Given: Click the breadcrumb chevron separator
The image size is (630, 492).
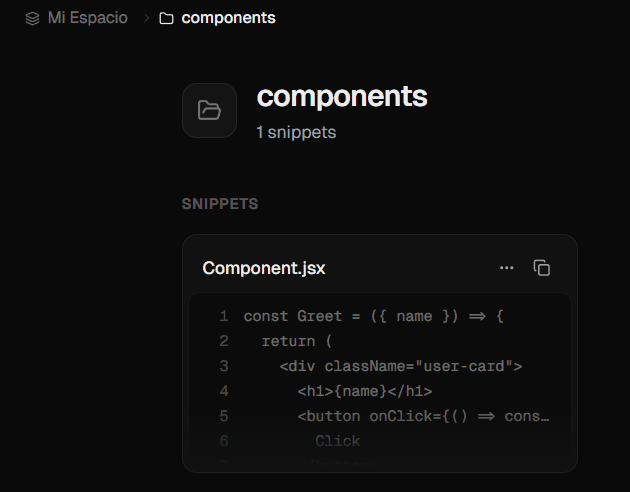Looking at the screenshot, I should coord(146,18).
